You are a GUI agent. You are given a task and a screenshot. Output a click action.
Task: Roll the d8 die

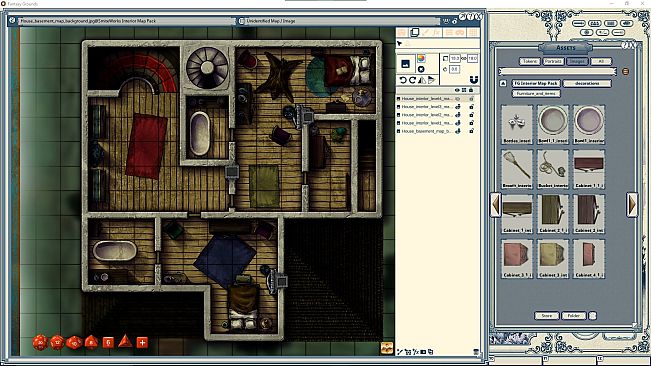pos(91,342)
